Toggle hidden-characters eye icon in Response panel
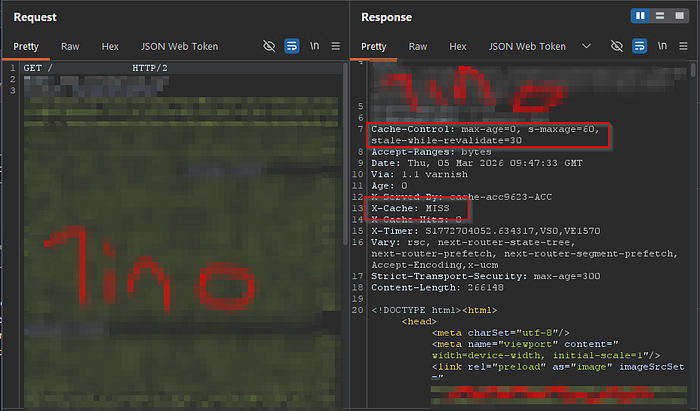The image size is (700, 411). click(617, 46)
